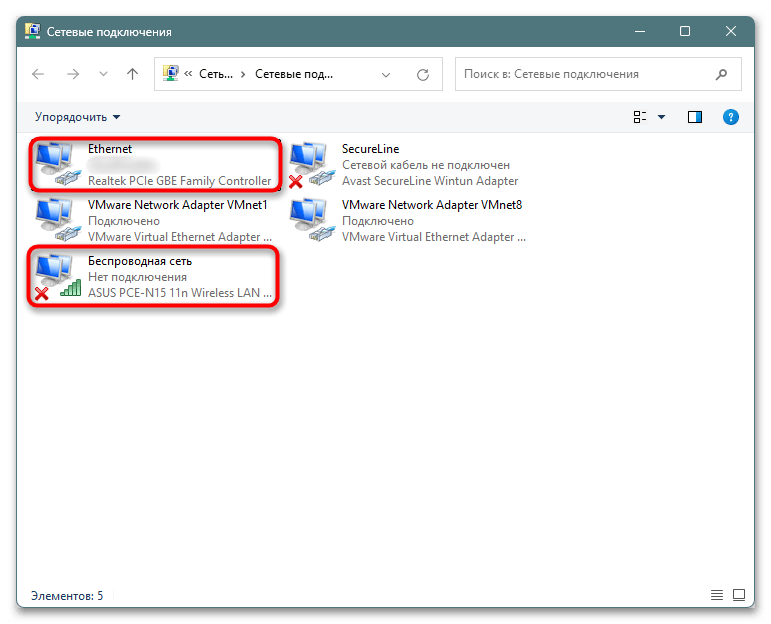771x624 pixels.
Task: Select the Ethernet adapter icon
Action: (58, 164)
